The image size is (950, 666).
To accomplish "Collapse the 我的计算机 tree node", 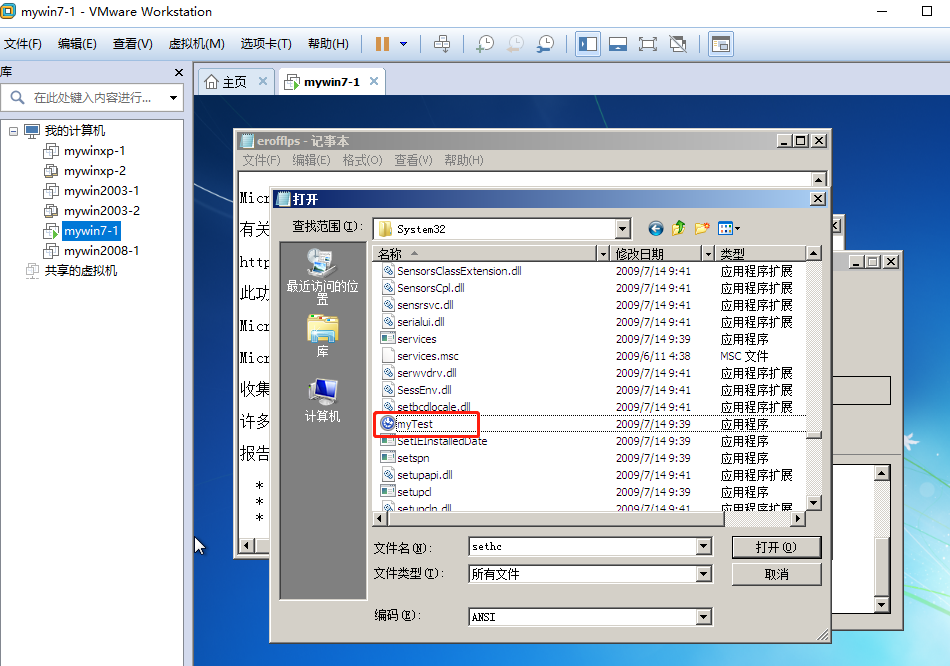I will point(13,131).
